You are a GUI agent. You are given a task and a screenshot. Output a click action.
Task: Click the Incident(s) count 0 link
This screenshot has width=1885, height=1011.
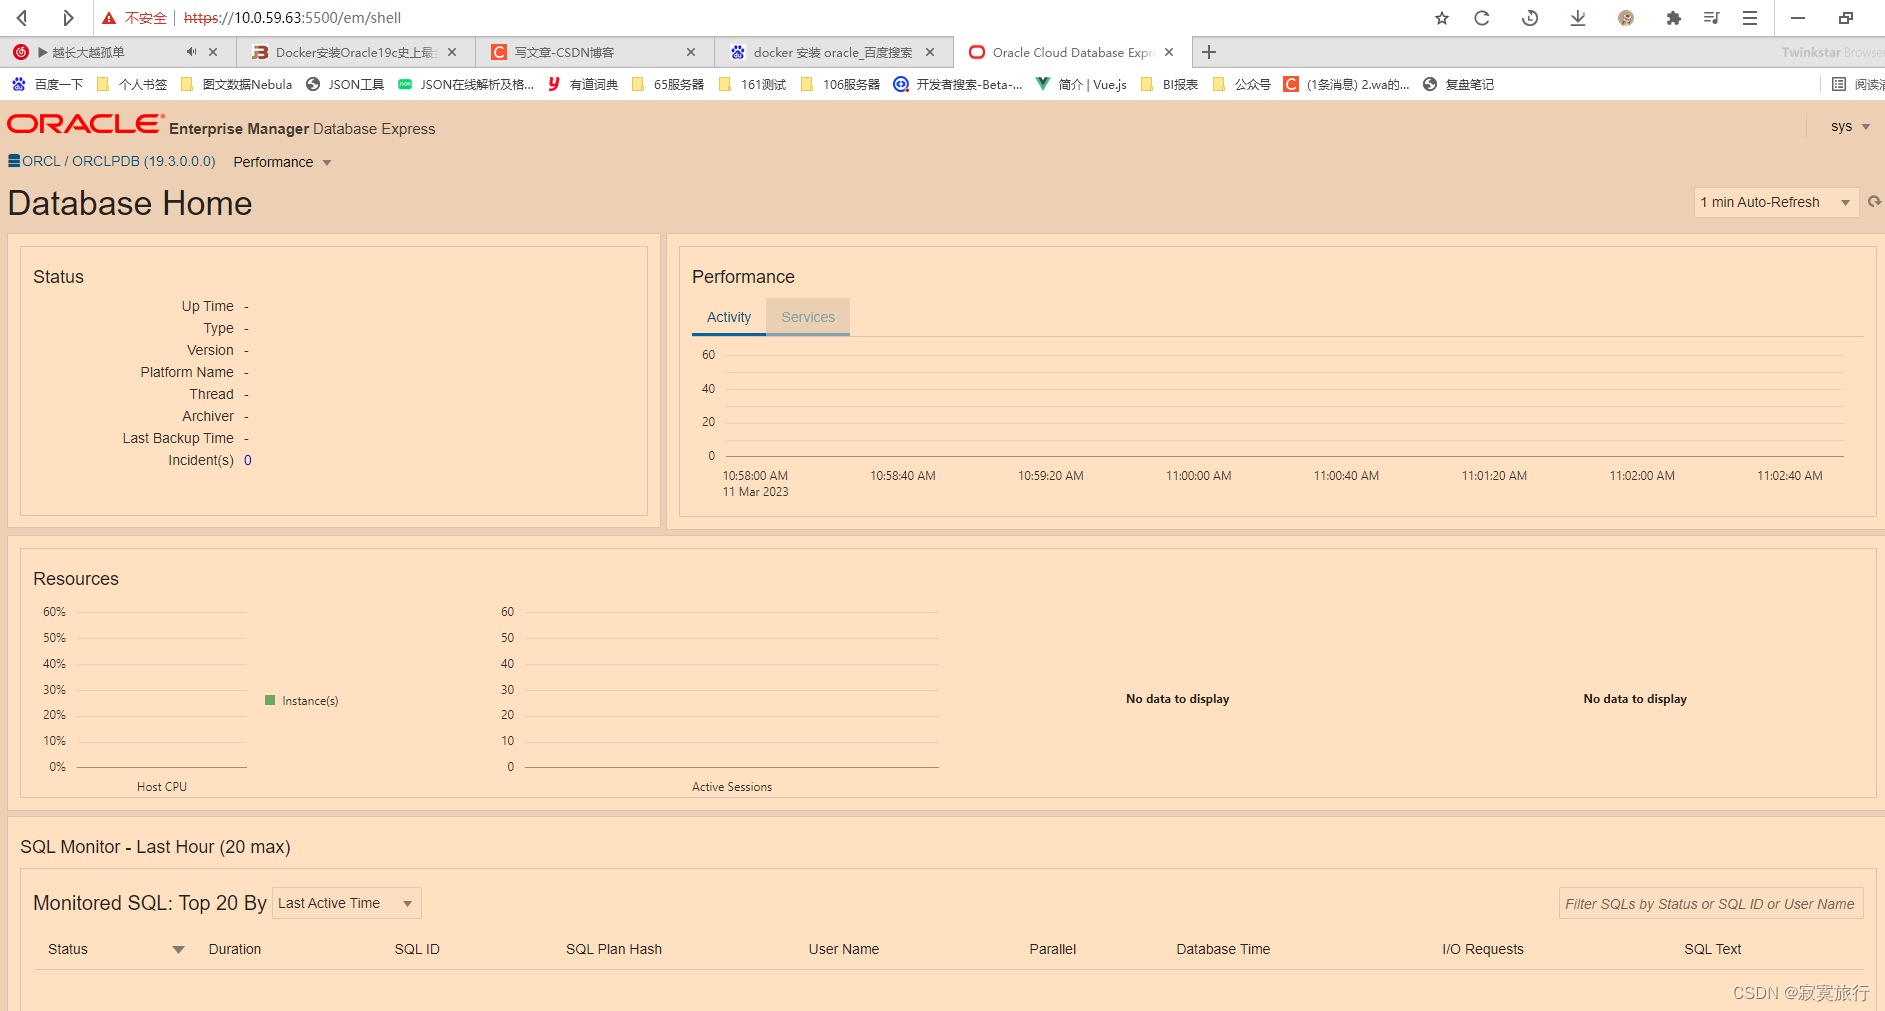(248, 460)
